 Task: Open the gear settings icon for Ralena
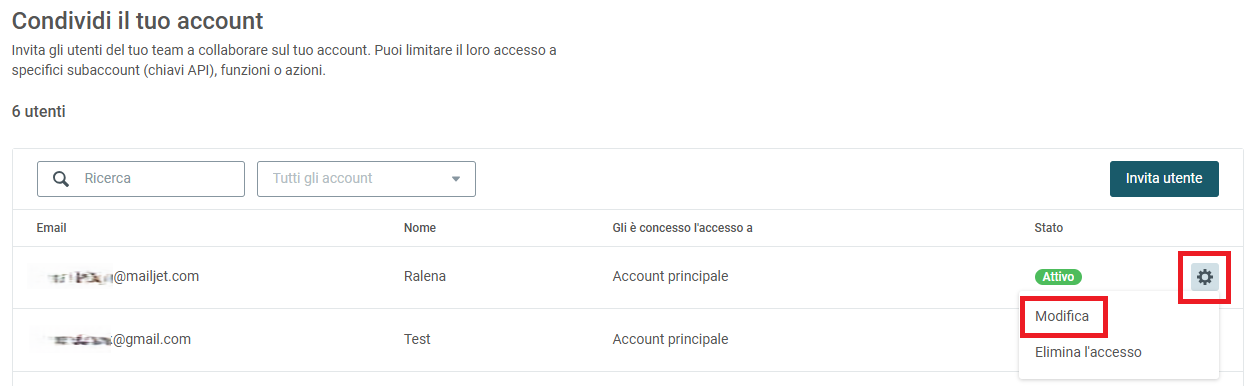click(x=1205, y=277)
